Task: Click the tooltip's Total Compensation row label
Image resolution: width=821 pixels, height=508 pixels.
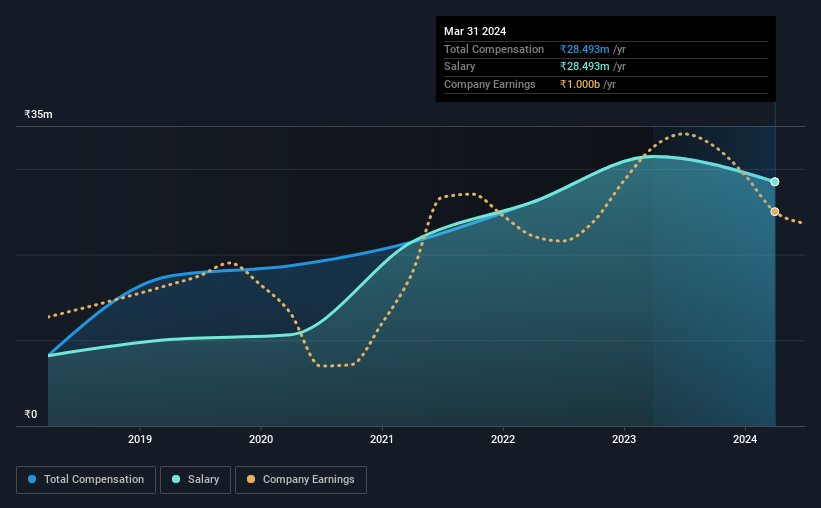Action: tap(494, 49)
